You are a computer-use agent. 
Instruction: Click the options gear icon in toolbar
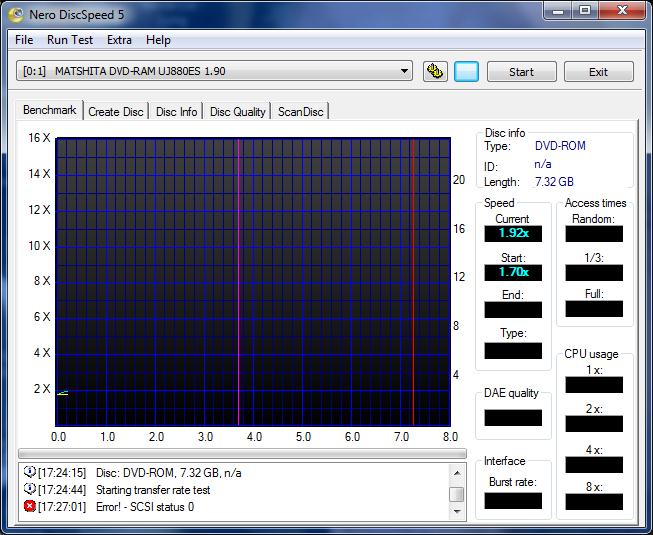coord(435,72)
